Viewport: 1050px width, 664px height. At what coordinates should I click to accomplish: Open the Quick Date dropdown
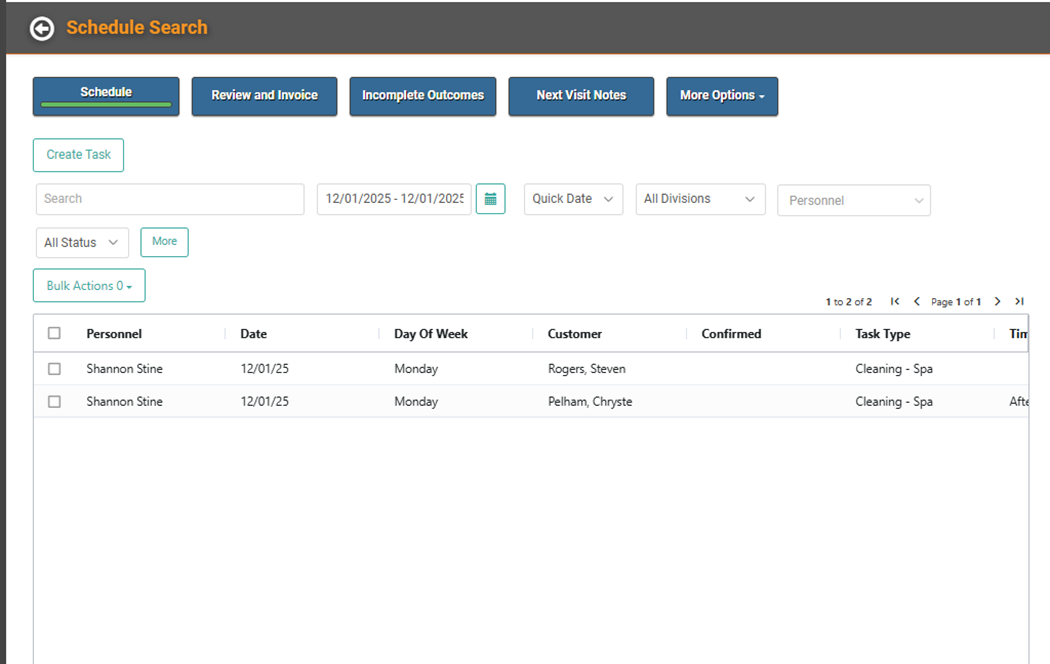click(573, 199)
